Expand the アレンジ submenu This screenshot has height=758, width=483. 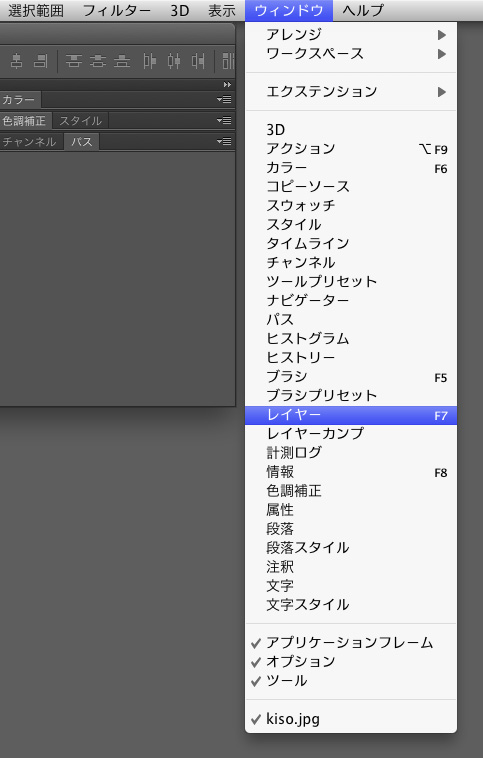click(351, 34)
